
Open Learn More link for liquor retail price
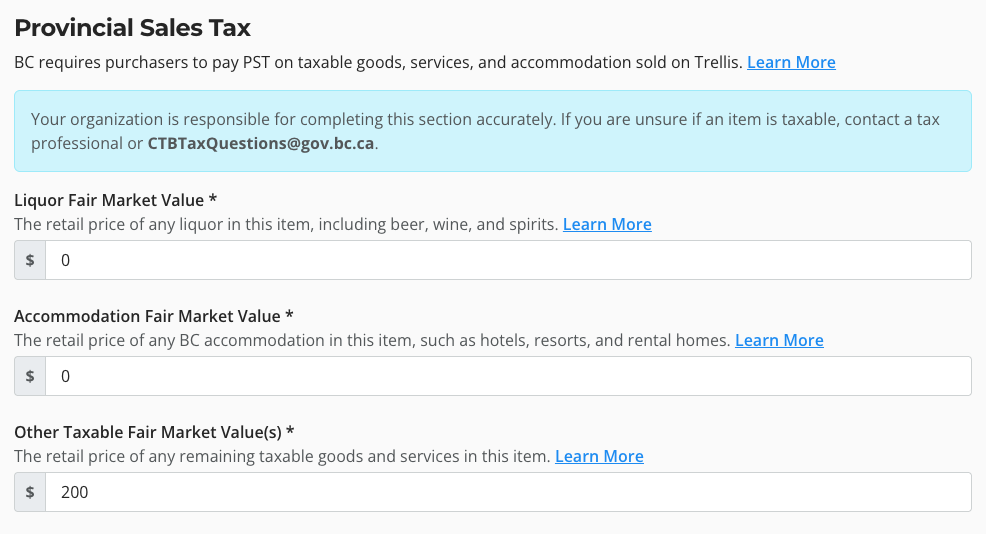607,224
